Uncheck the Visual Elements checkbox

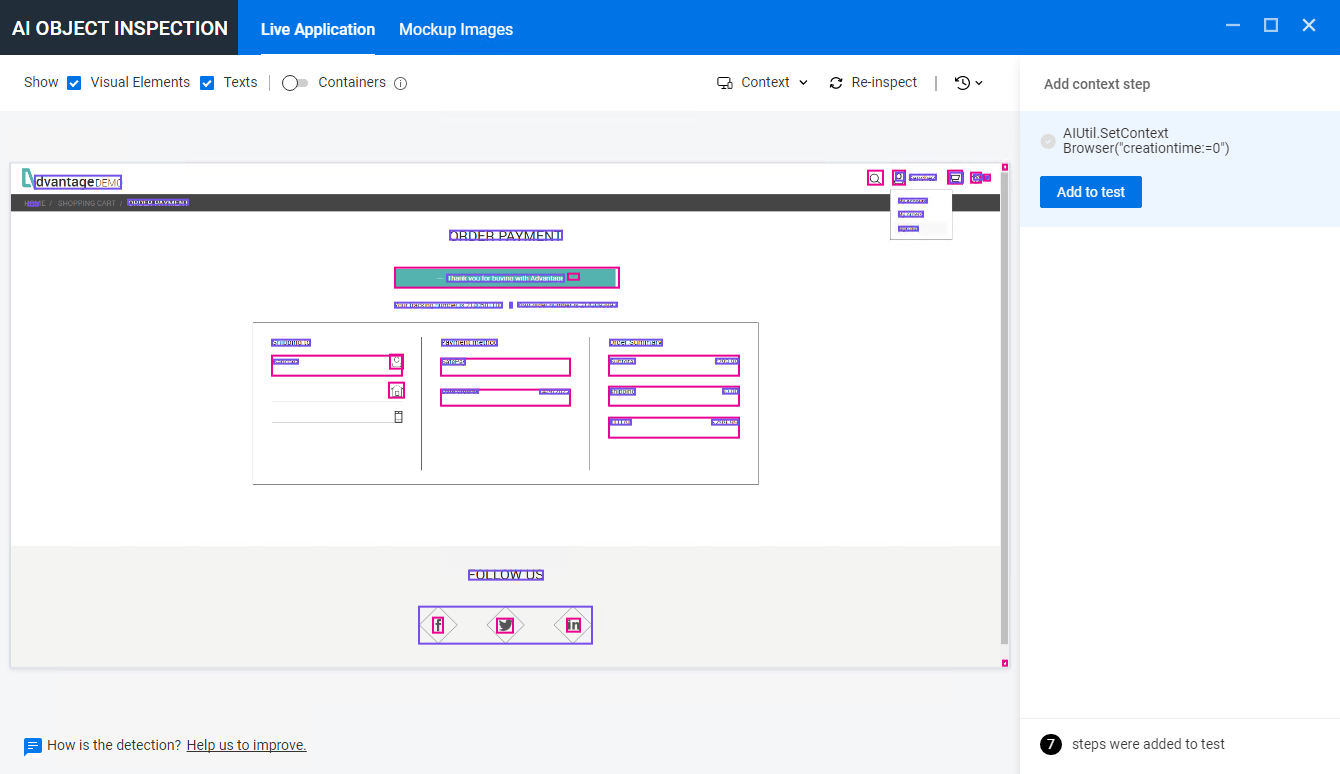(x=74, y=82)
